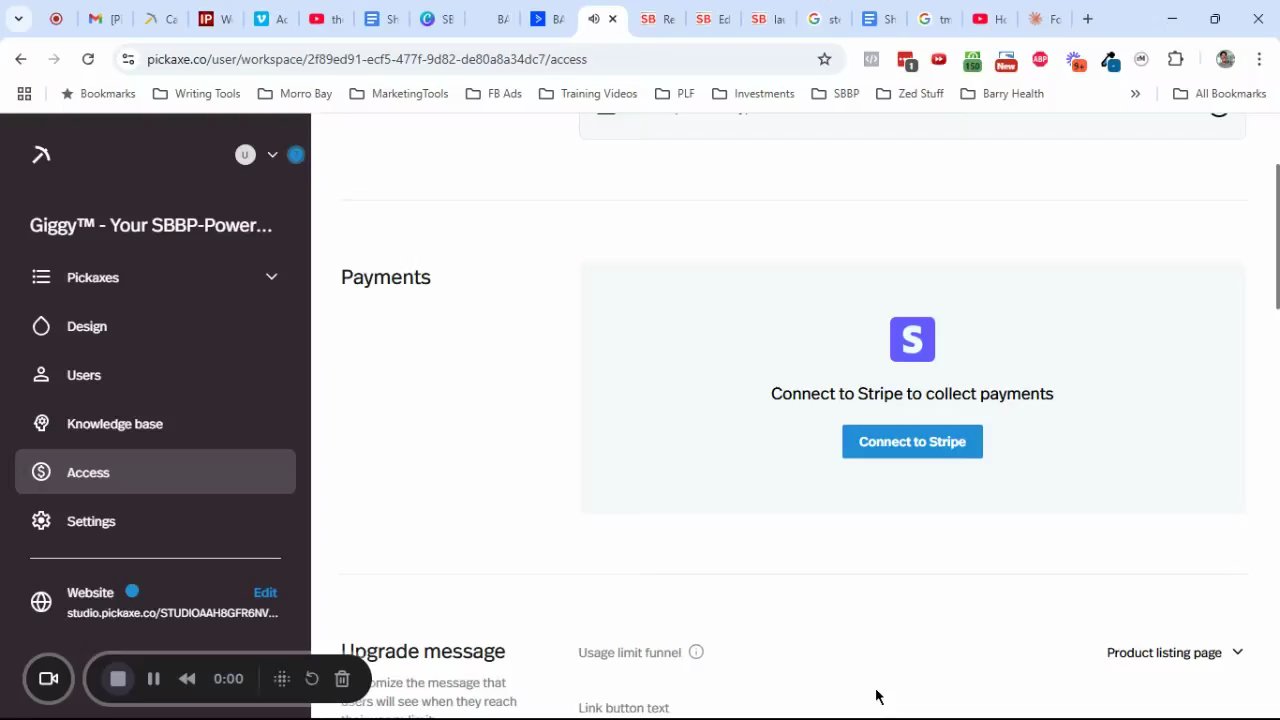Click the blue dot beside Website
Viewport: 1280px width, 720px height.
coord(132,591)
